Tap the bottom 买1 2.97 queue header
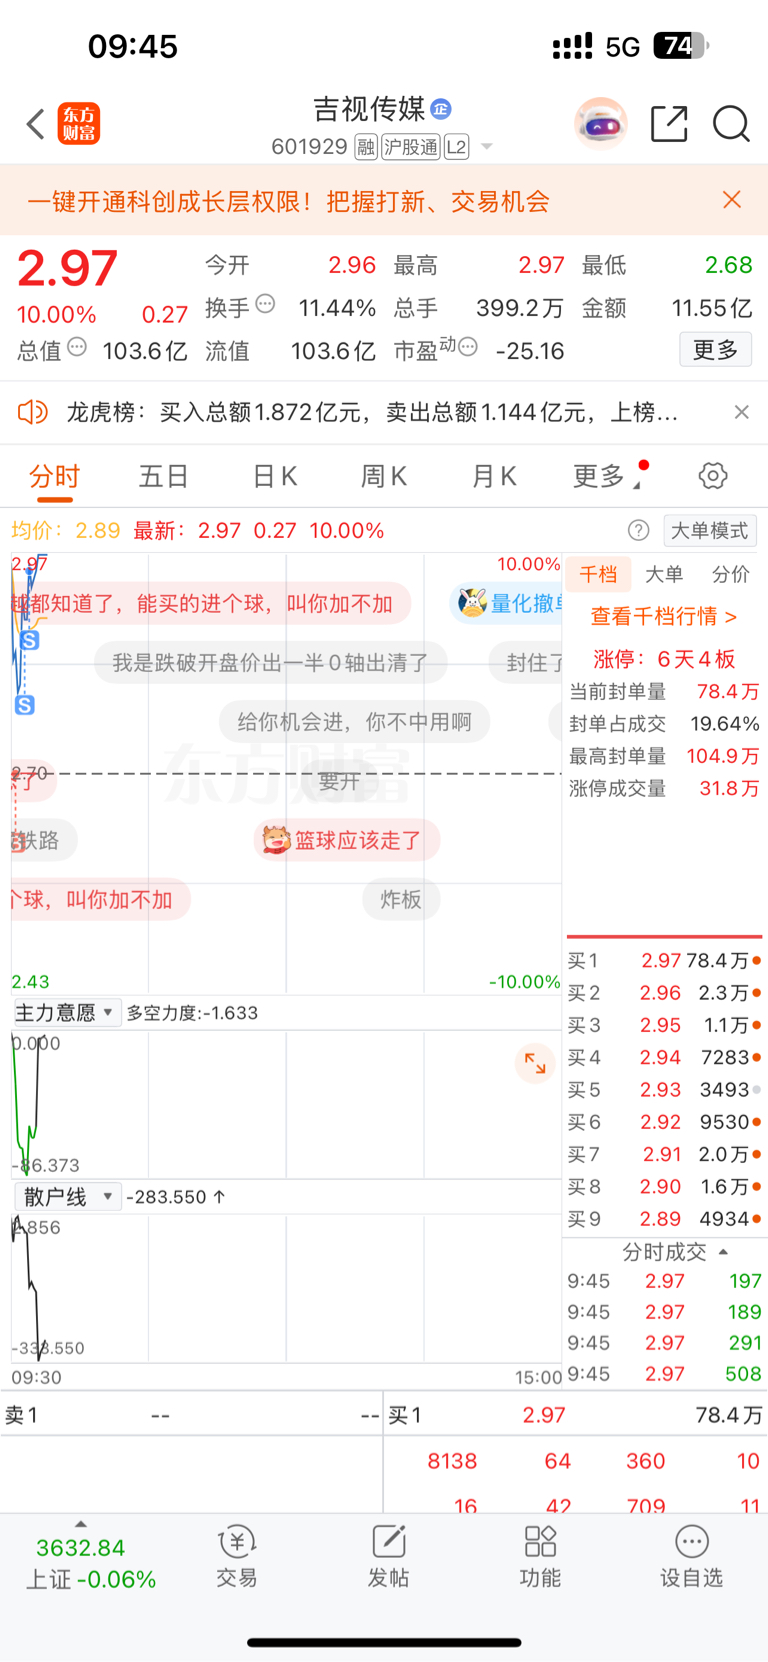Viewport: 768px width, 1662px height. [575, 1415]
